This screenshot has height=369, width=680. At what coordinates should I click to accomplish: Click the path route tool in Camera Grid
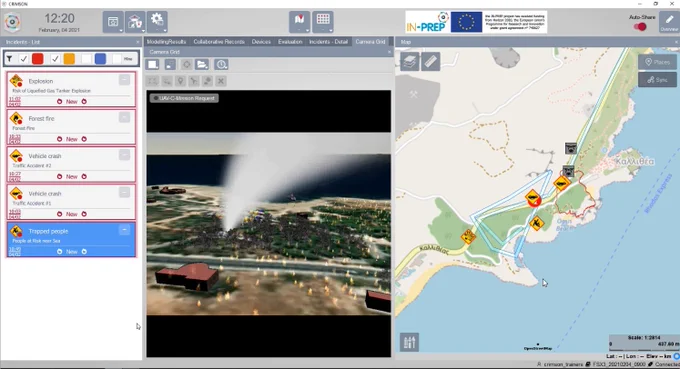(167, 81)
